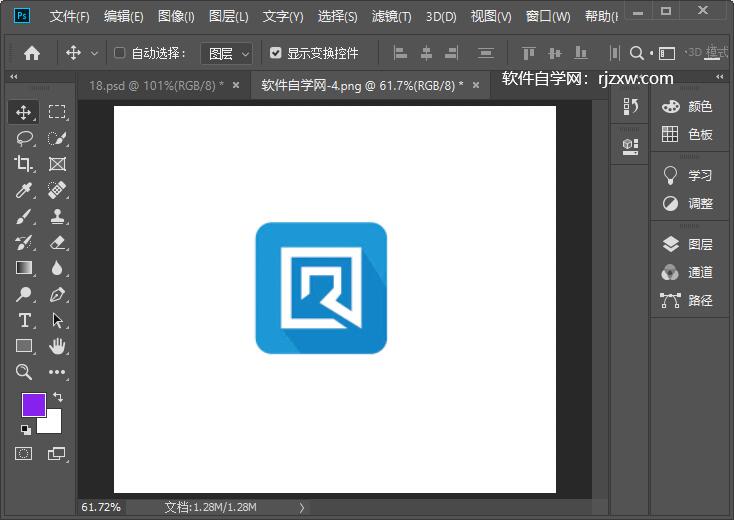Align right edges in options bar
This screenshot has height=520, width=734.
click(x=451, y=53)
